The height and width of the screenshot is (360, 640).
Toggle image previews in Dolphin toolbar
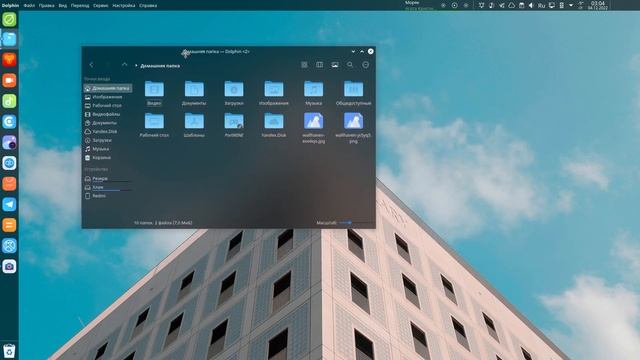(x=335, y=65)
